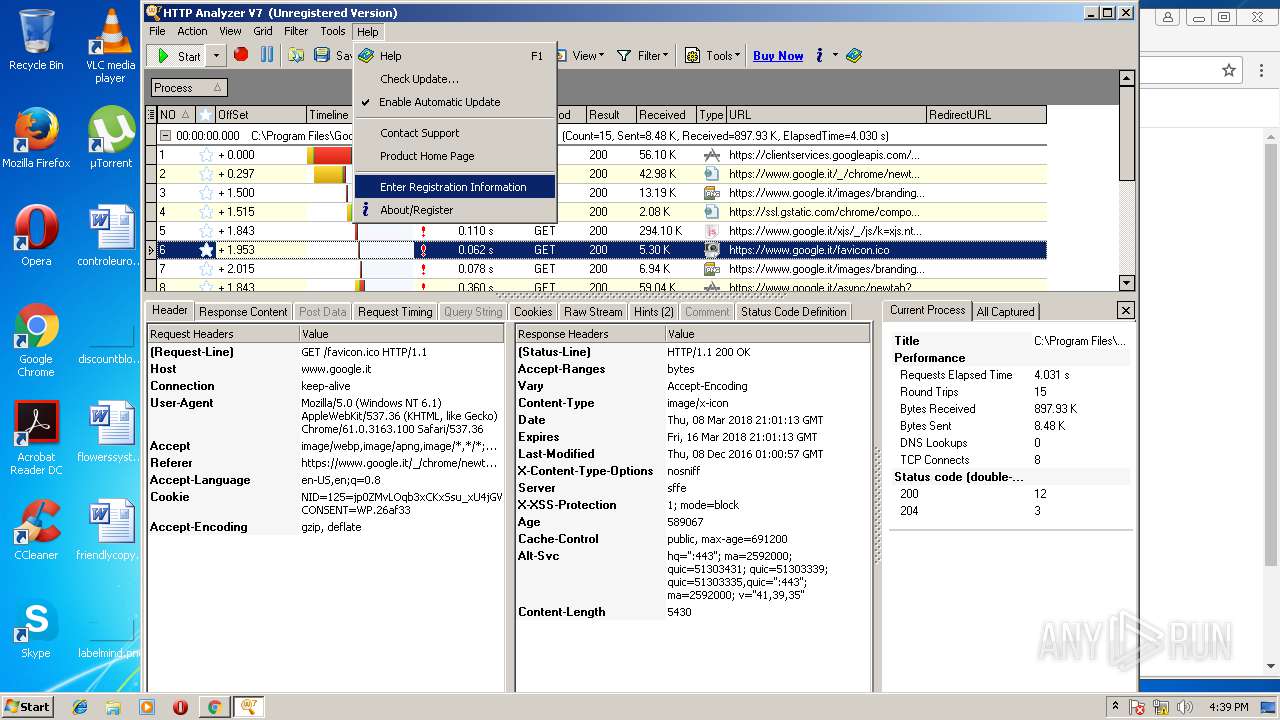Choose Product Home Page menu entry
Screen dimensions: 1280x720
455,156
